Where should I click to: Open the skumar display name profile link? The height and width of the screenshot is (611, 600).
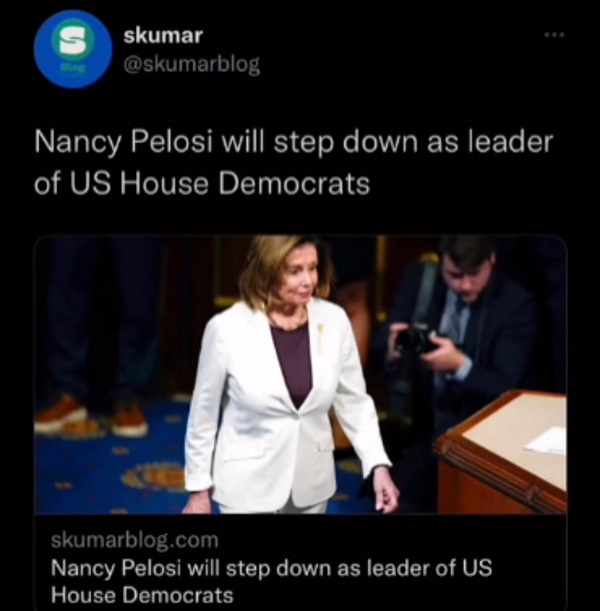163,36
